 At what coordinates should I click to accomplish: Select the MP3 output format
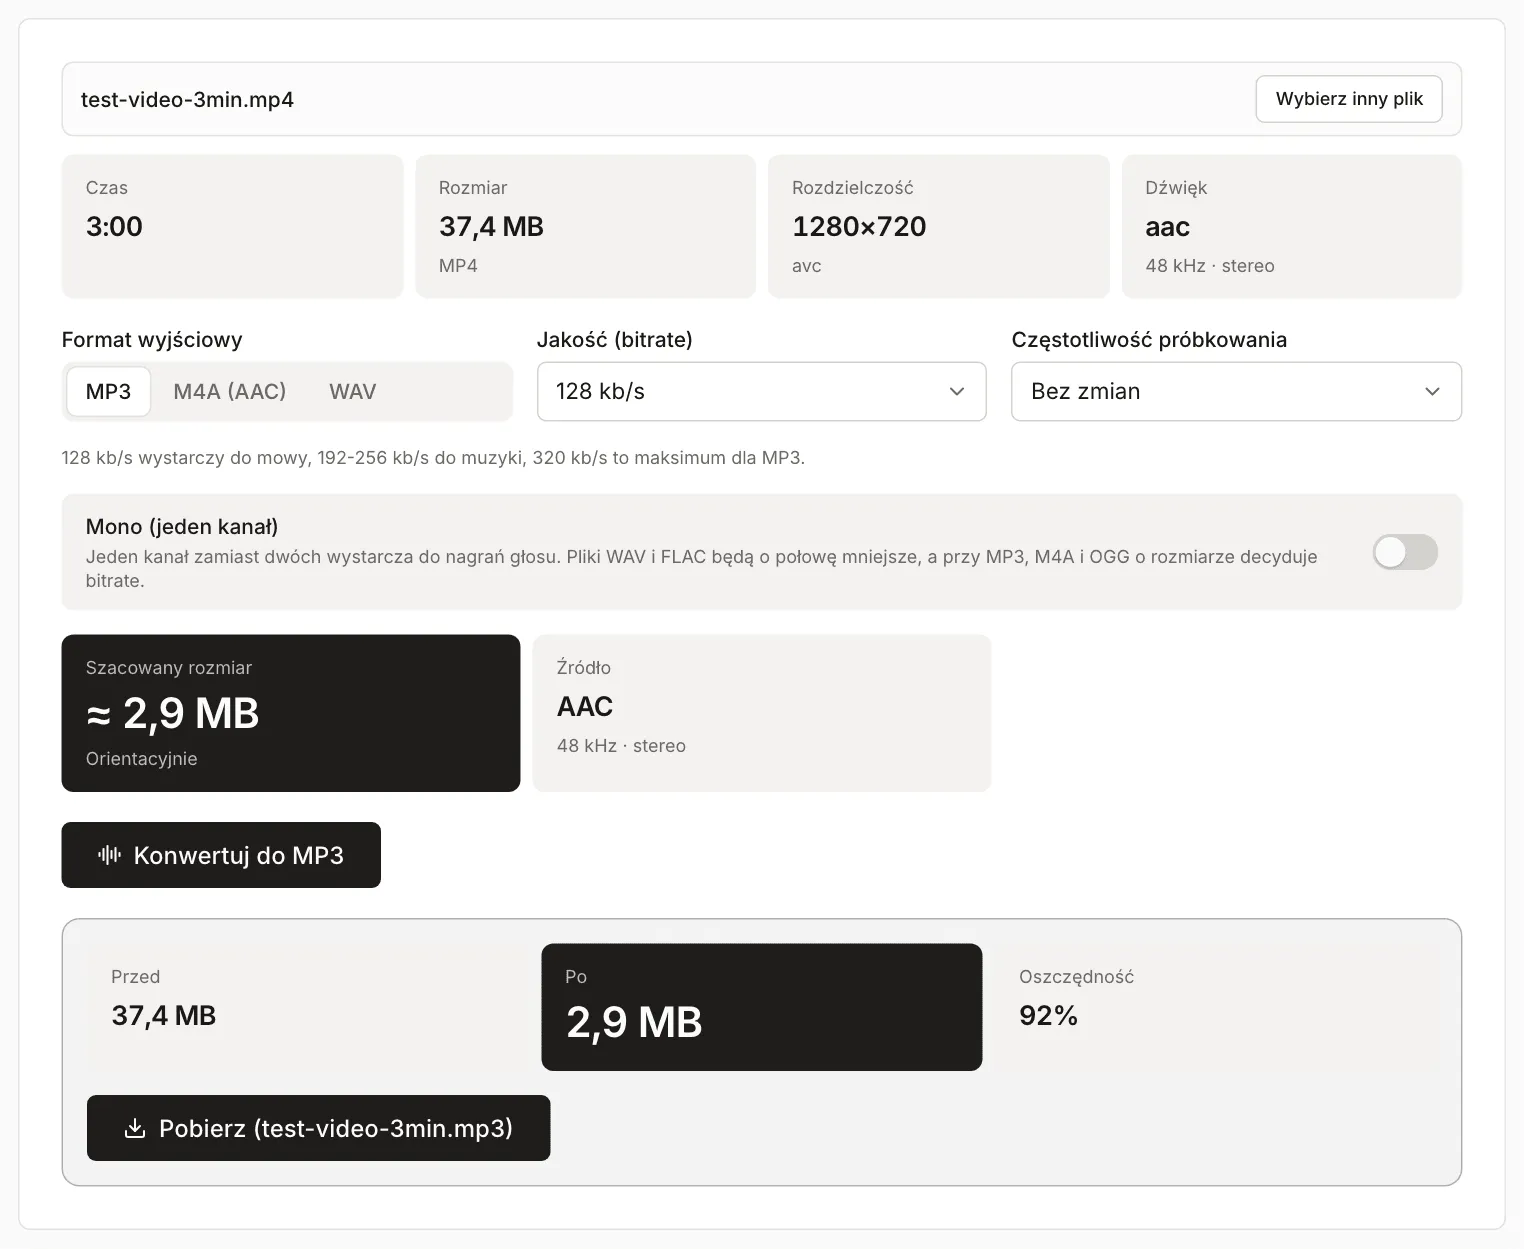108,391
